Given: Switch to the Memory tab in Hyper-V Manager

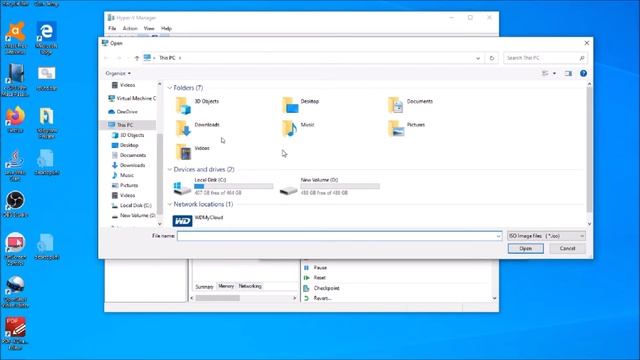Looking at the screenshot, I should 226,287.
